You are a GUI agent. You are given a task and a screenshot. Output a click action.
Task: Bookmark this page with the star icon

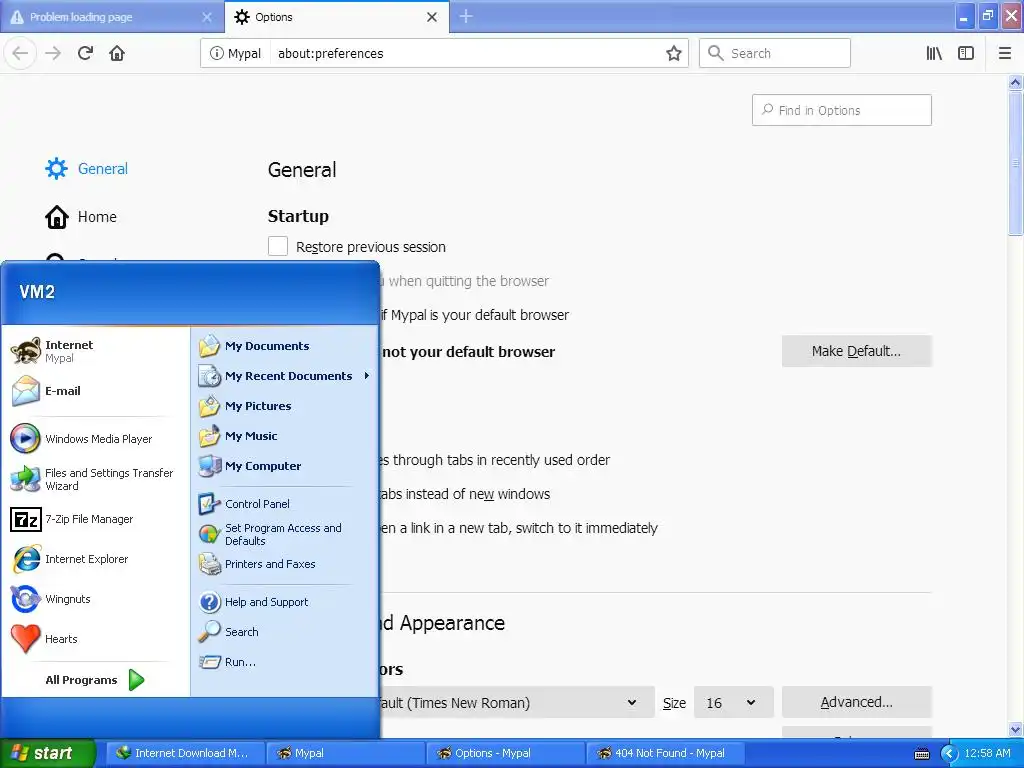[674, 54]
